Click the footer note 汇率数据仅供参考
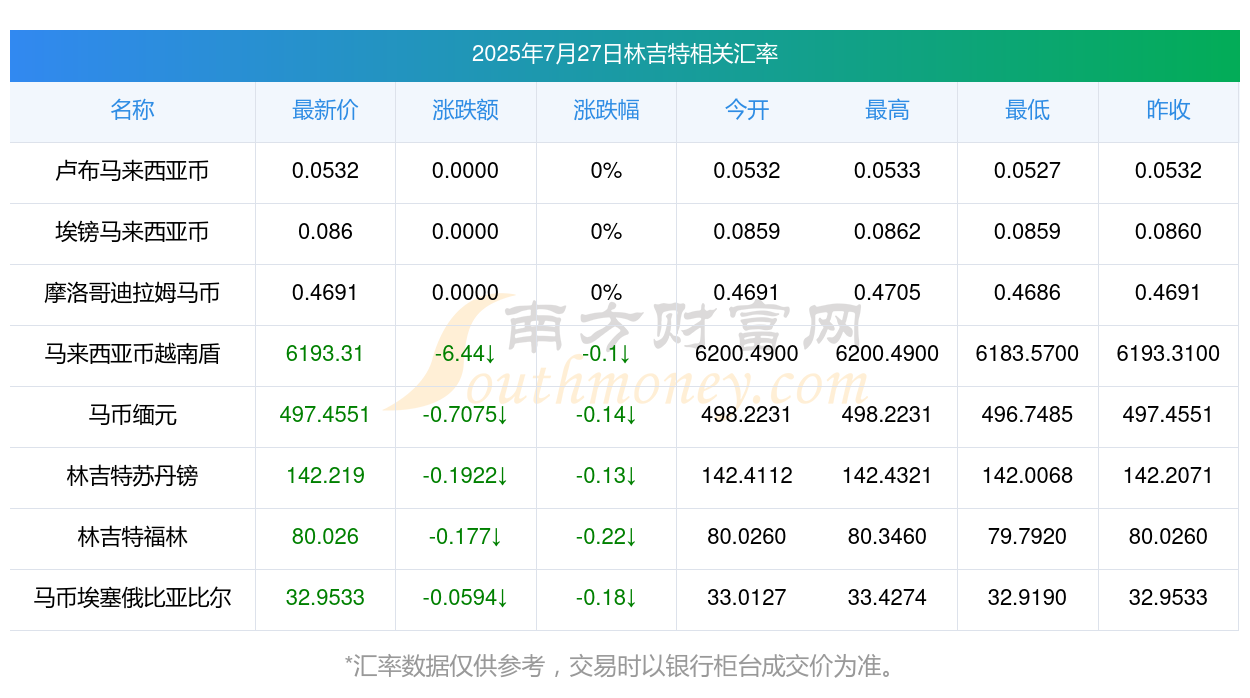The height and width of the screenshot is (698, 1250). tap(449, 666)
